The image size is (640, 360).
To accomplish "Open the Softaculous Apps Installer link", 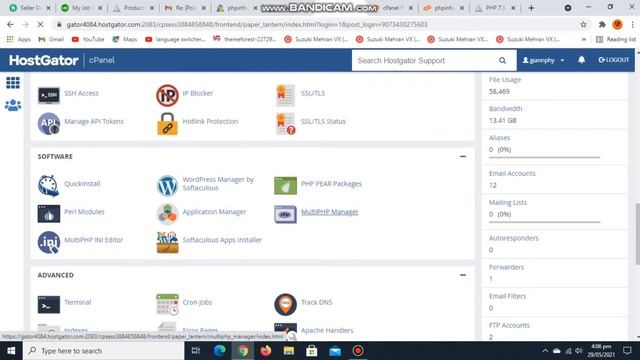I will tap(222, 240).
